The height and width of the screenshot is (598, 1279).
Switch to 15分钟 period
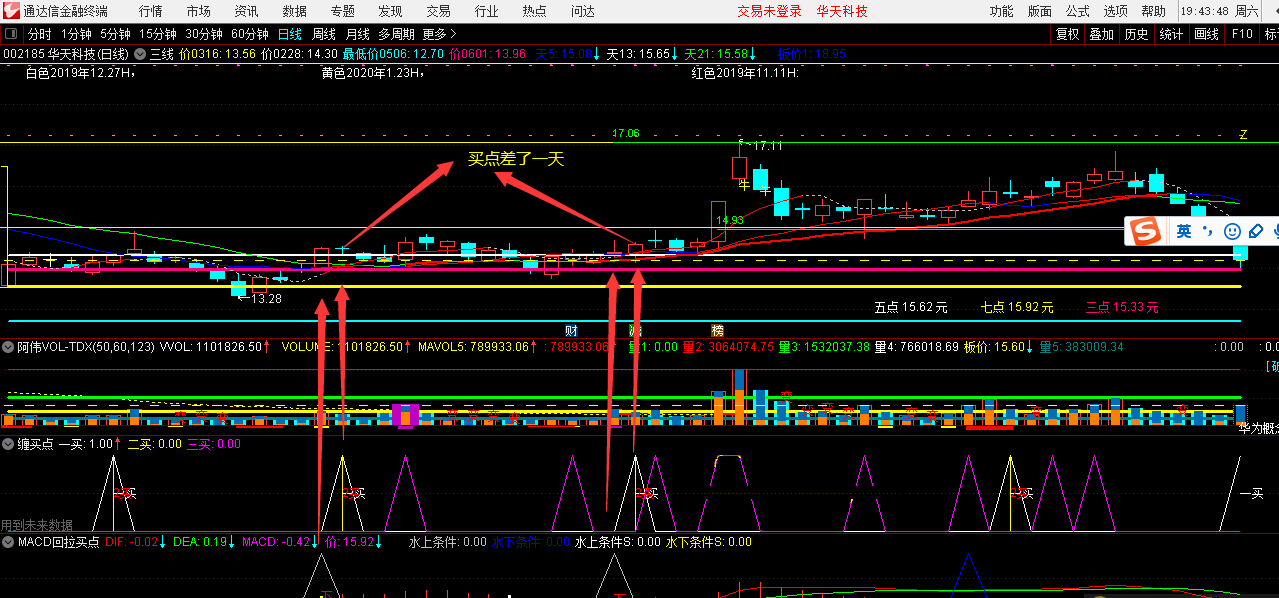(158, 34)
